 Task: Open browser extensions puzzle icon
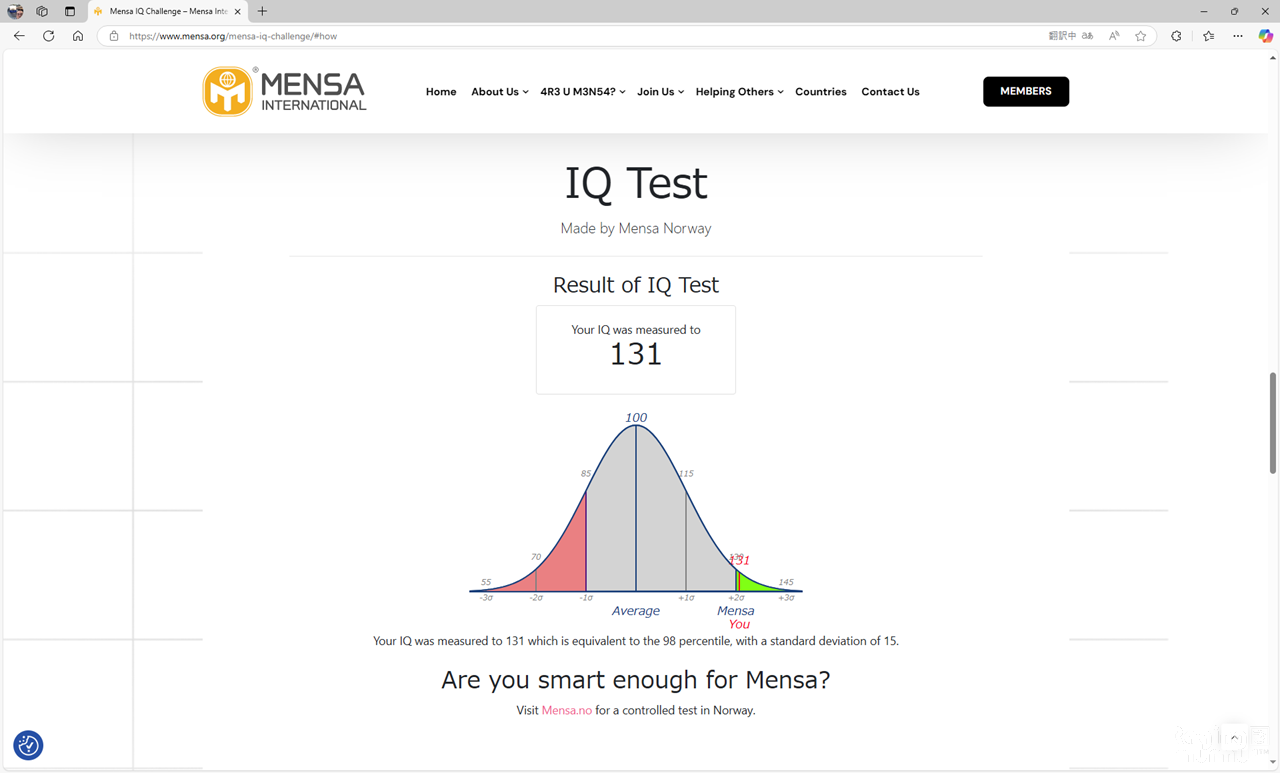pos(1176,36)
